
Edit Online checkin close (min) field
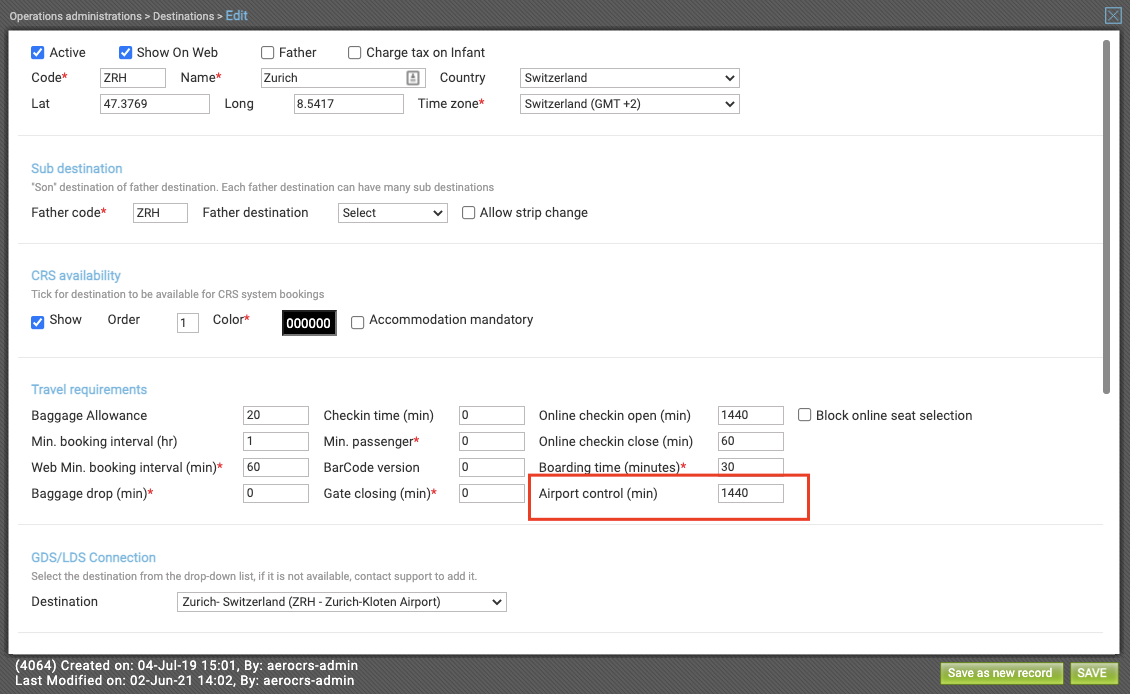(750, 441)
